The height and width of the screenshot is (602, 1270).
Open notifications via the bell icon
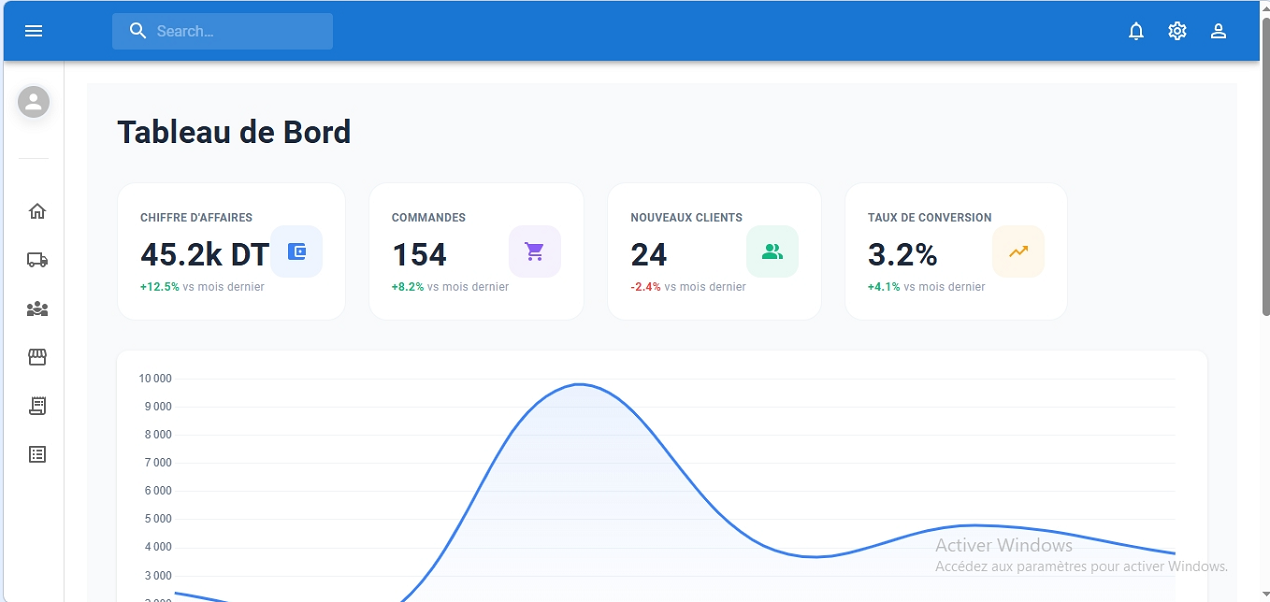(1136, 30)
